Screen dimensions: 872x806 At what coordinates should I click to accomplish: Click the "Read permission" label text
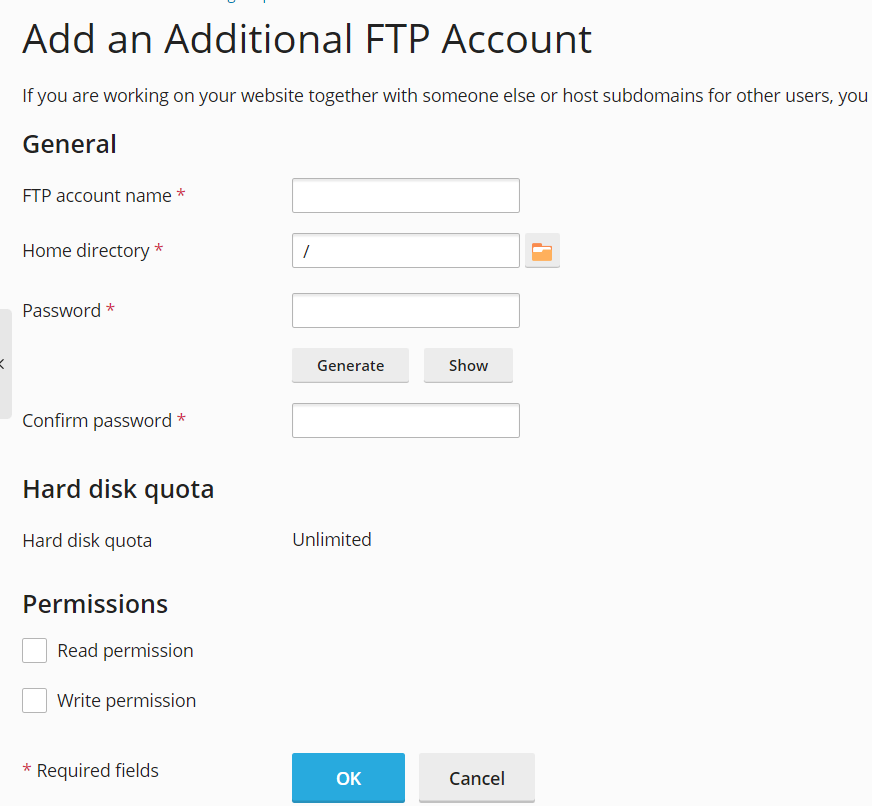(x=125, y=651)
